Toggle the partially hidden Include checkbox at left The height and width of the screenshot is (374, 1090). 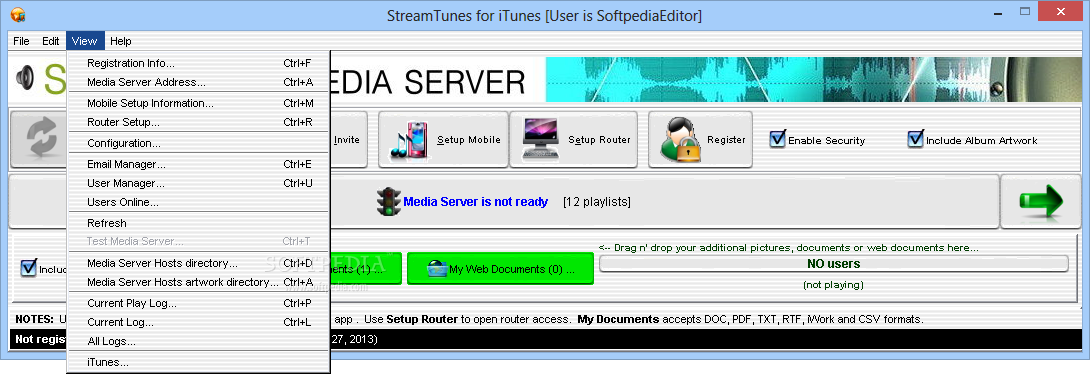click(x=29, y=268)
